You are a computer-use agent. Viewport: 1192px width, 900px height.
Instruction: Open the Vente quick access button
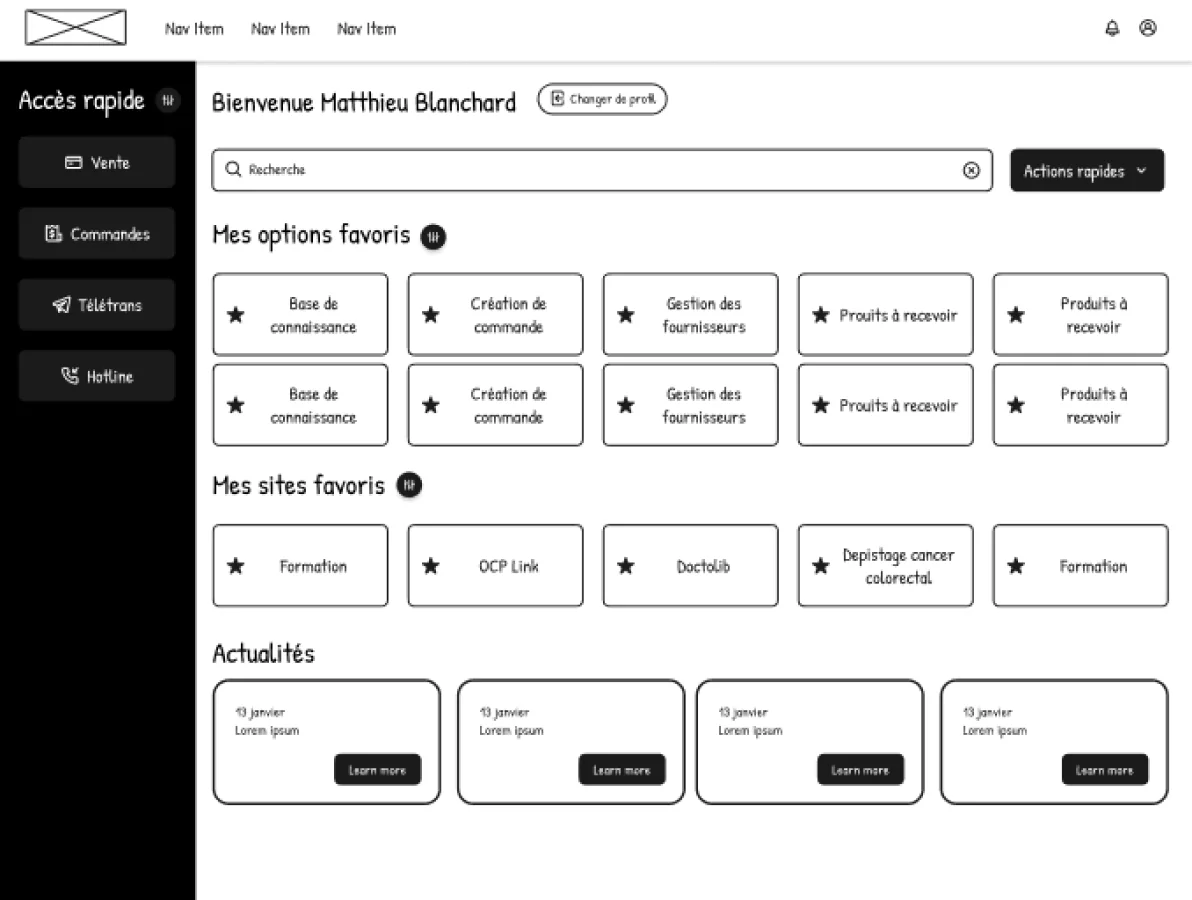click(97, 163)
